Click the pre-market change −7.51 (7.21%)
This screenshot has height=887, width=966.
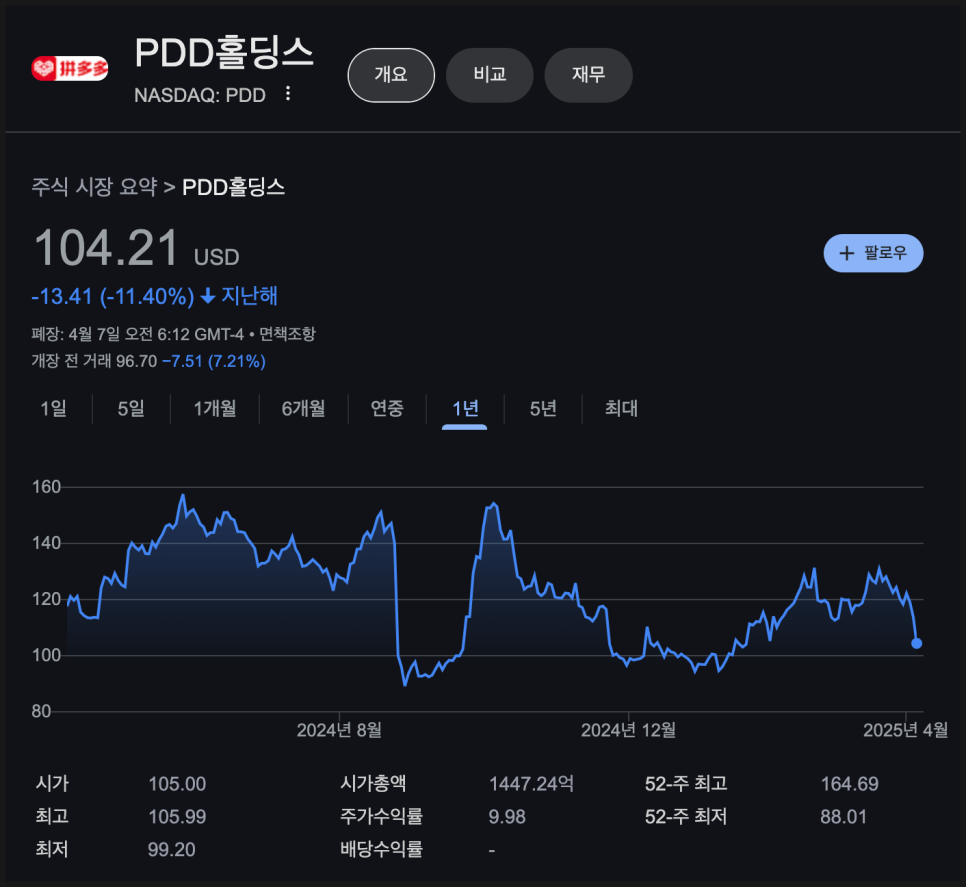click(214, 361)
